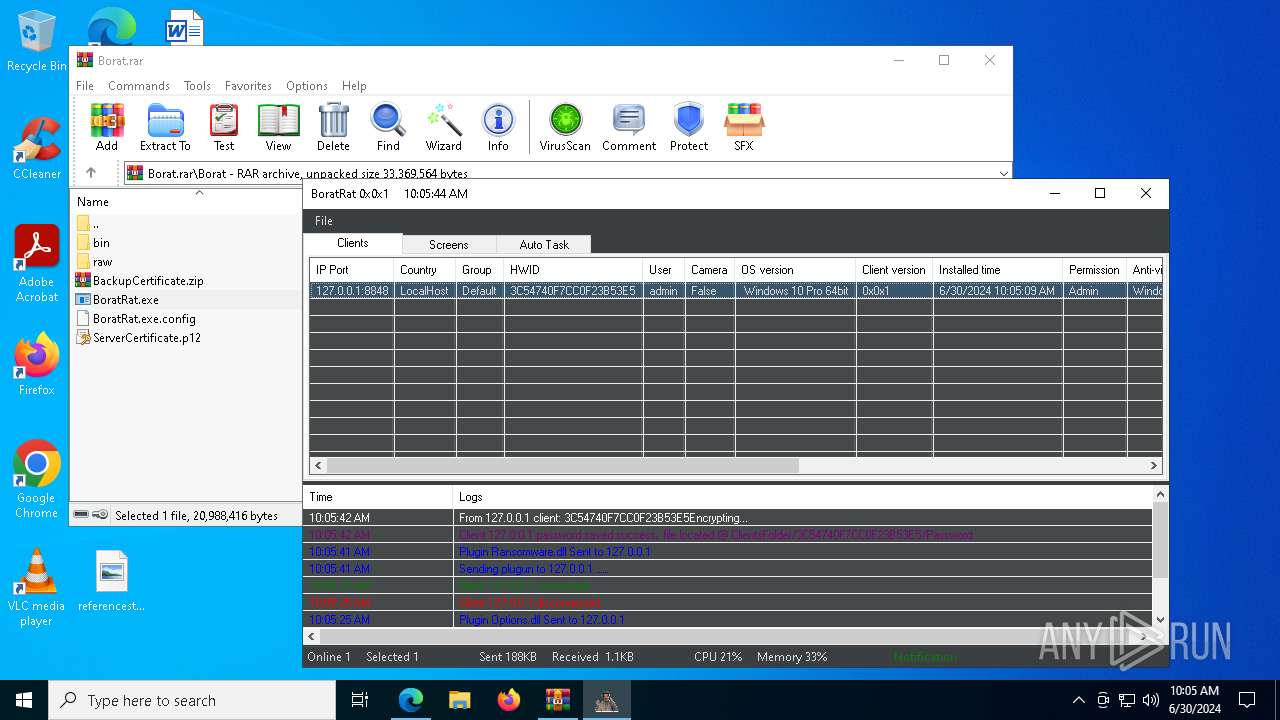
Task: Open CCleaner desktop shortcut
Action: click(x=37, y=149)
